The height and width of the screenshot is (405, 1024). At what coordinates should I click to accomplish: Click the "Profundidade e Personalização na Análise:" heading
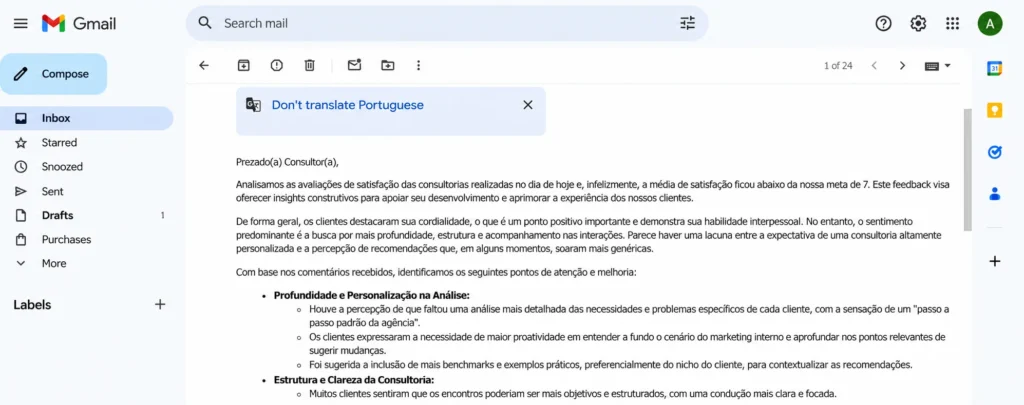(x=372, y=295)
